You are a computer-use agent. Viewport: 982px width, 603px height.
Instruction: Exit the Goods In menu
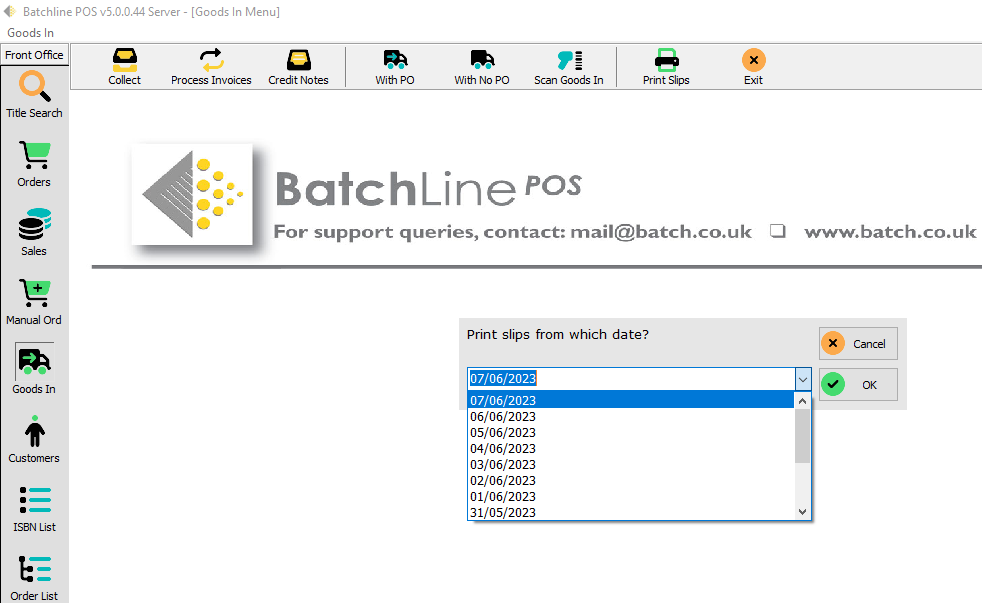click(x=753, y=66)
